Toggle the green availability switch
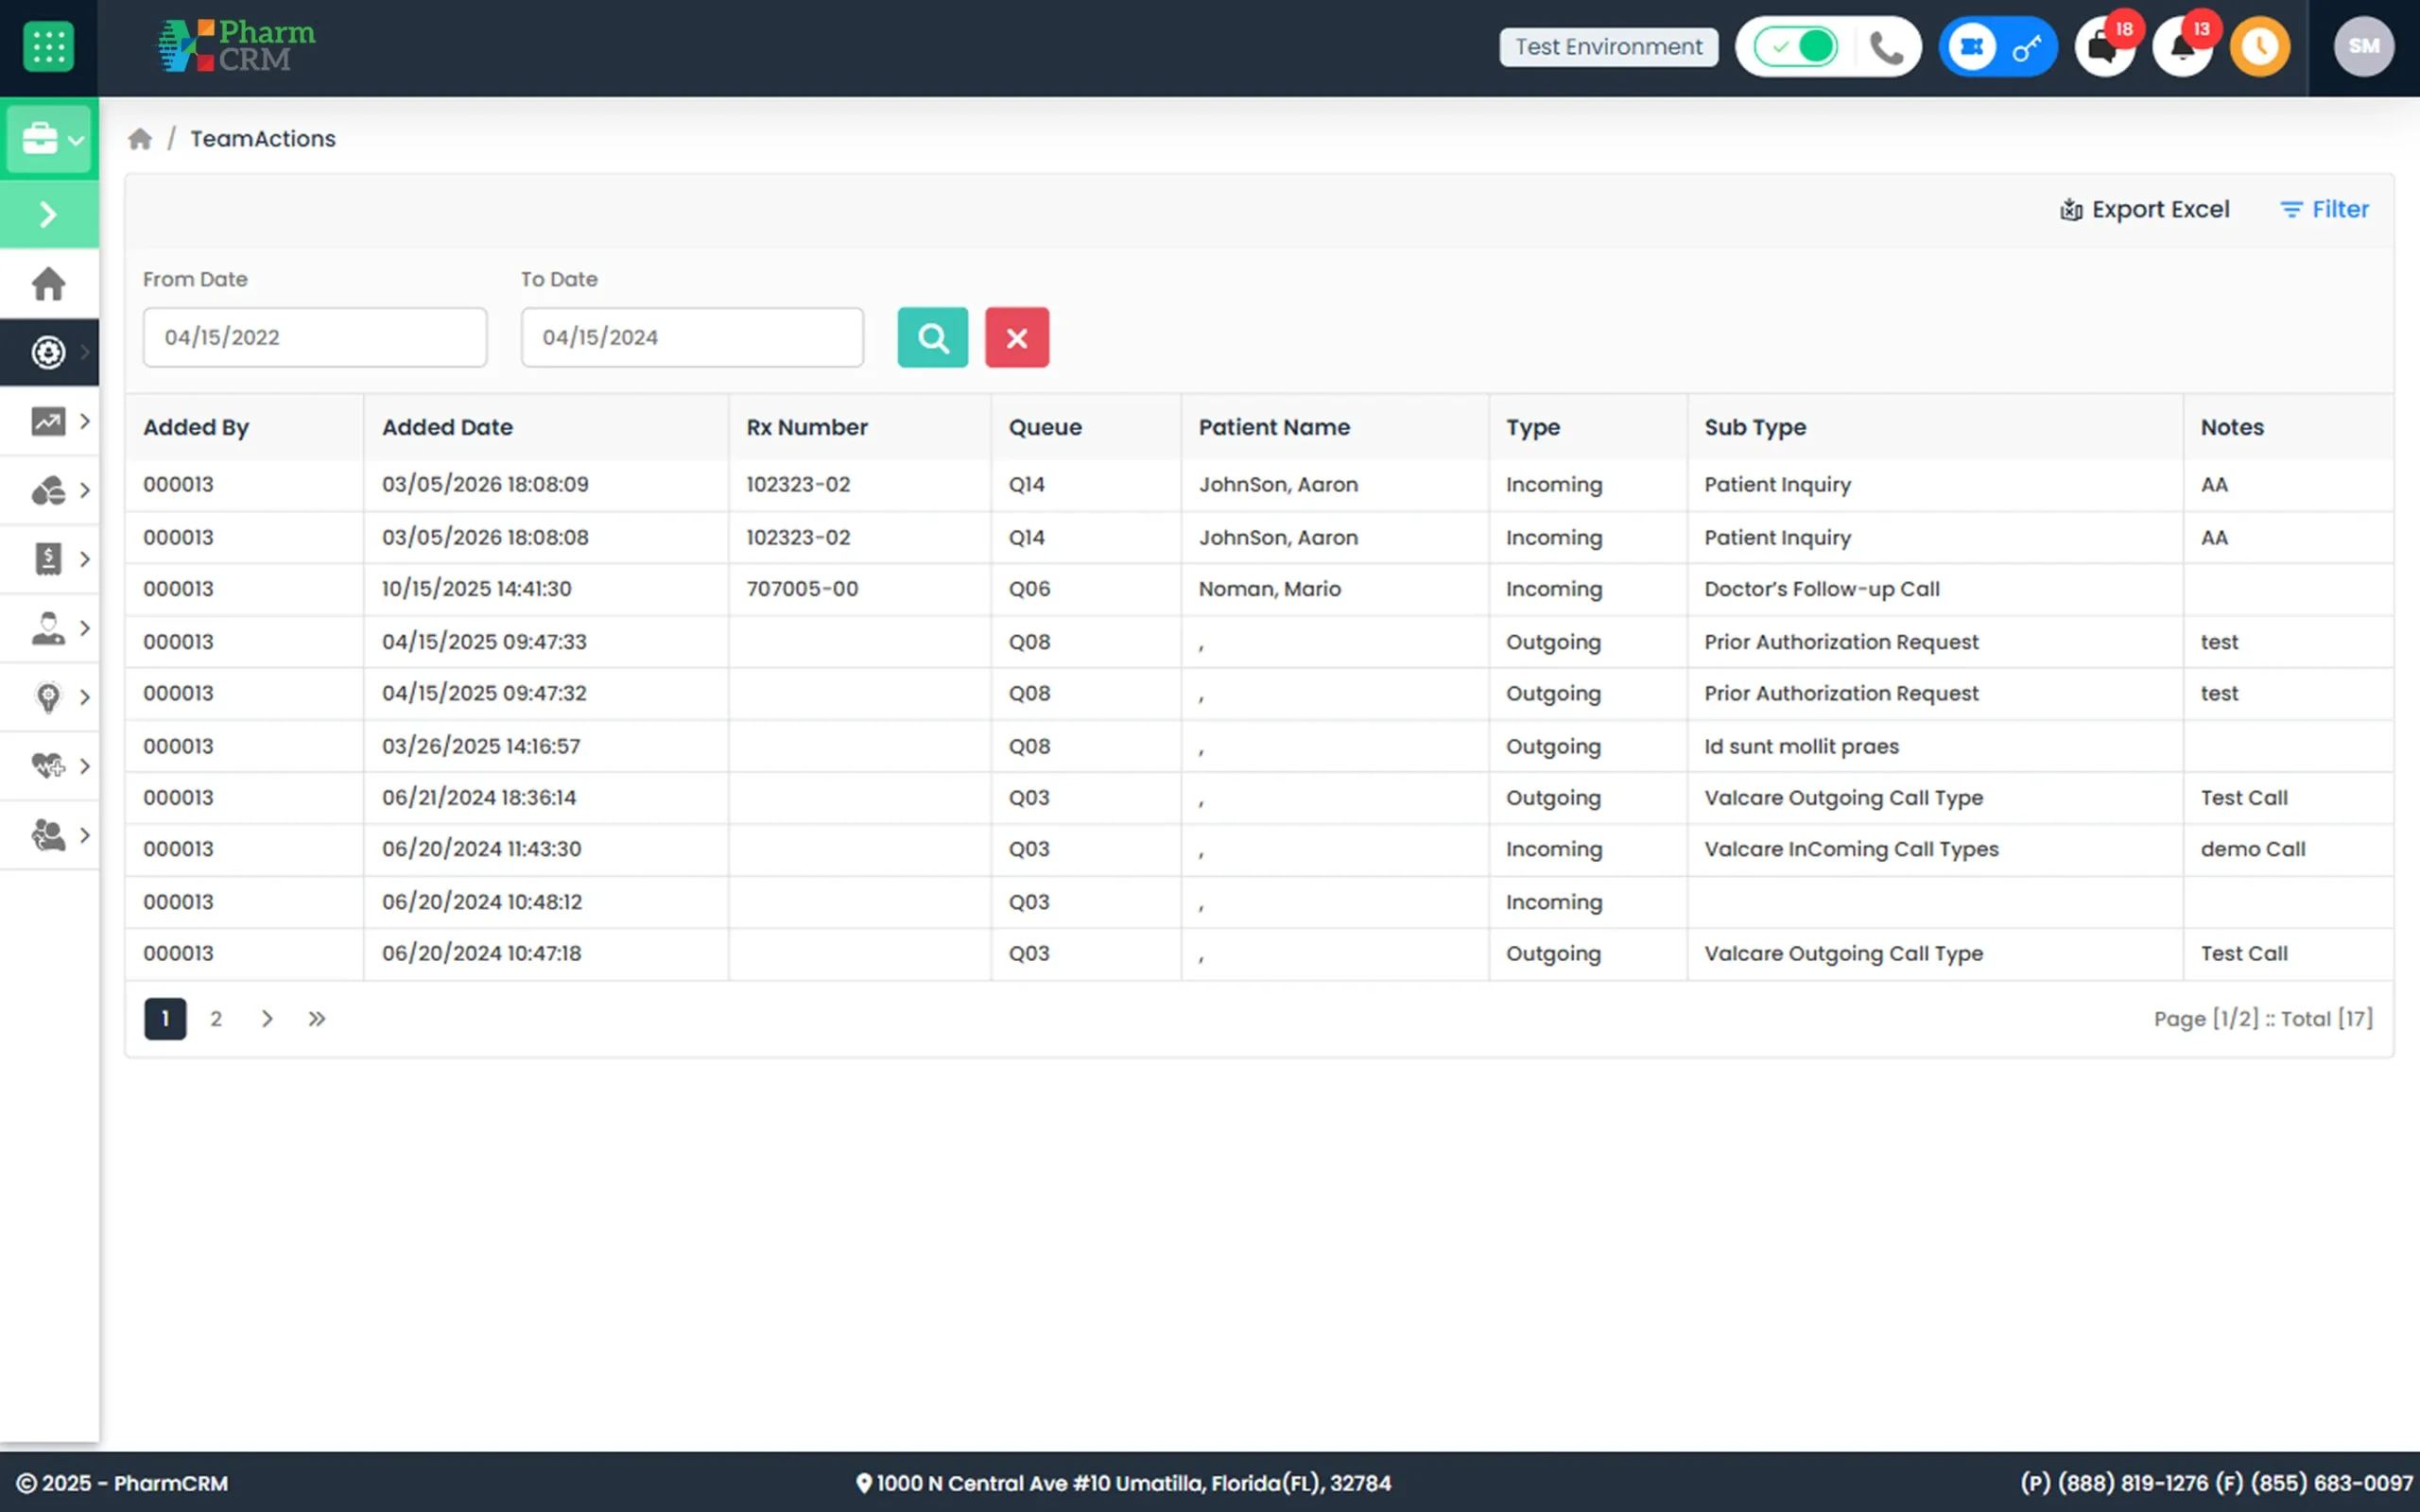2420x1512 pixels. tap(1796, 47)
